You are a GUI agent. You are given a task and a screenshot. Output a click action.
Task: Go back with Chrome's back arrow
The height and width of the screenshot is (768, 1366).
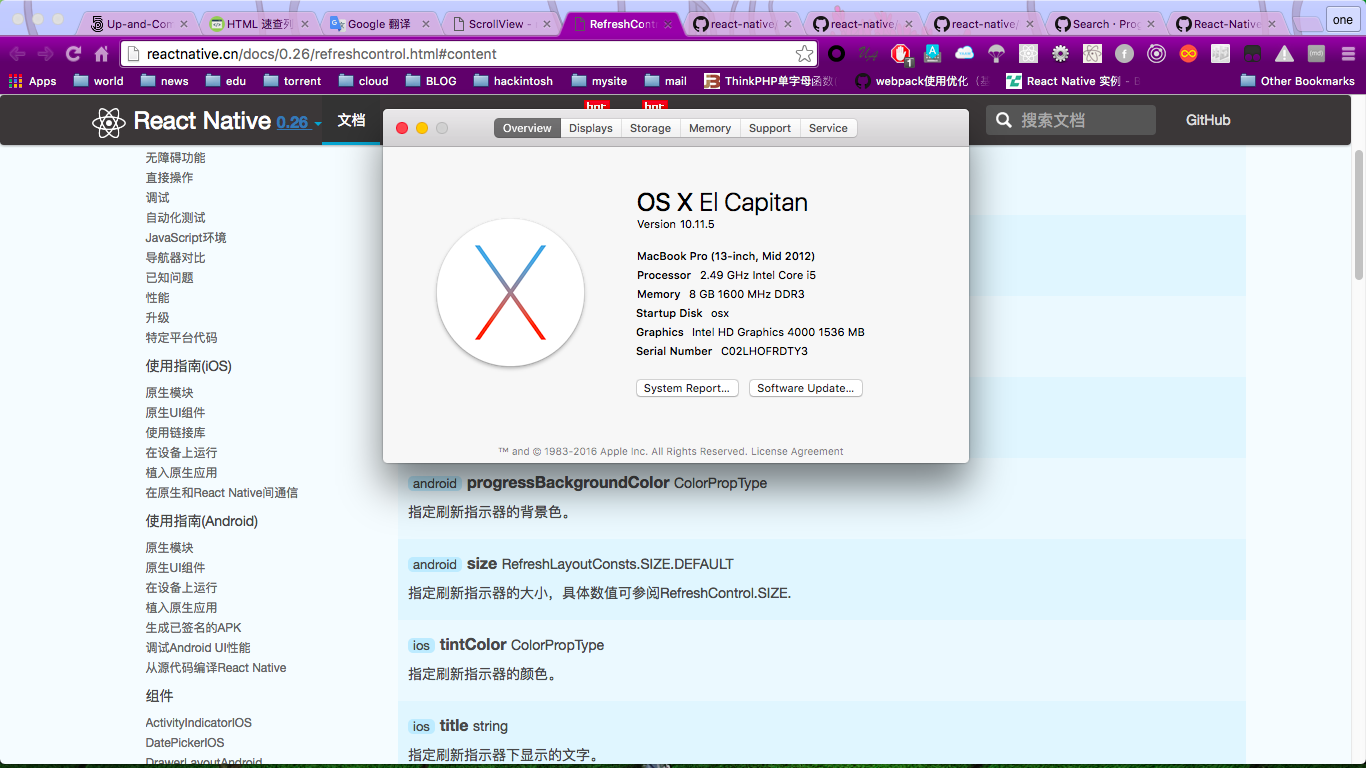click(17, 54)
